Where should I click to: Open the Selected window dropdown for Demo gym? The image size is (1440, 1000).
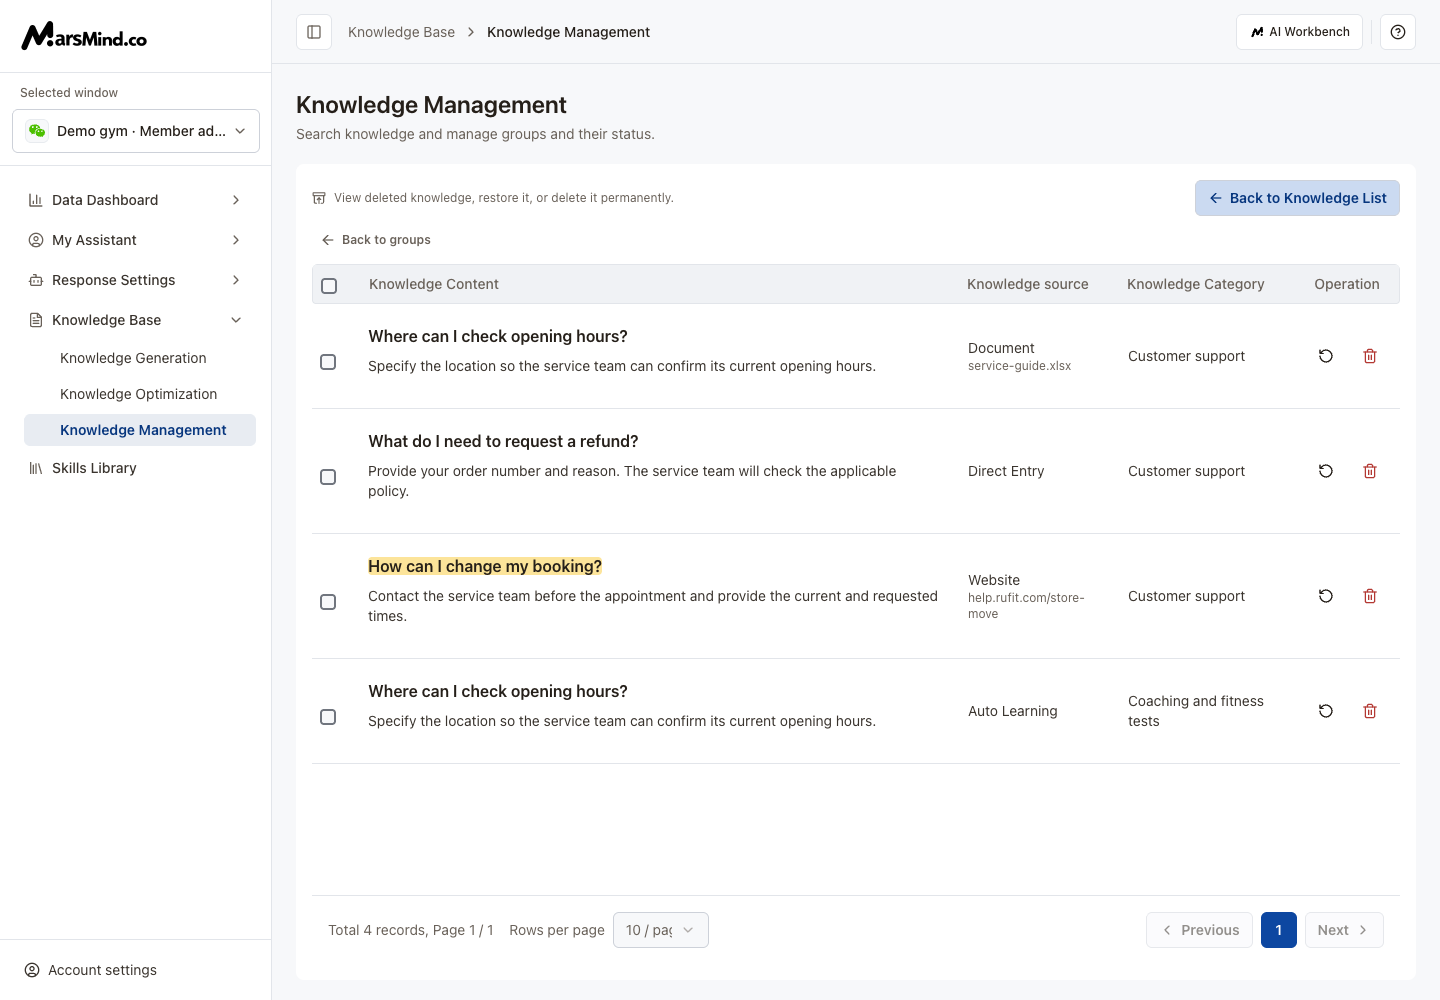click(136, 131)
